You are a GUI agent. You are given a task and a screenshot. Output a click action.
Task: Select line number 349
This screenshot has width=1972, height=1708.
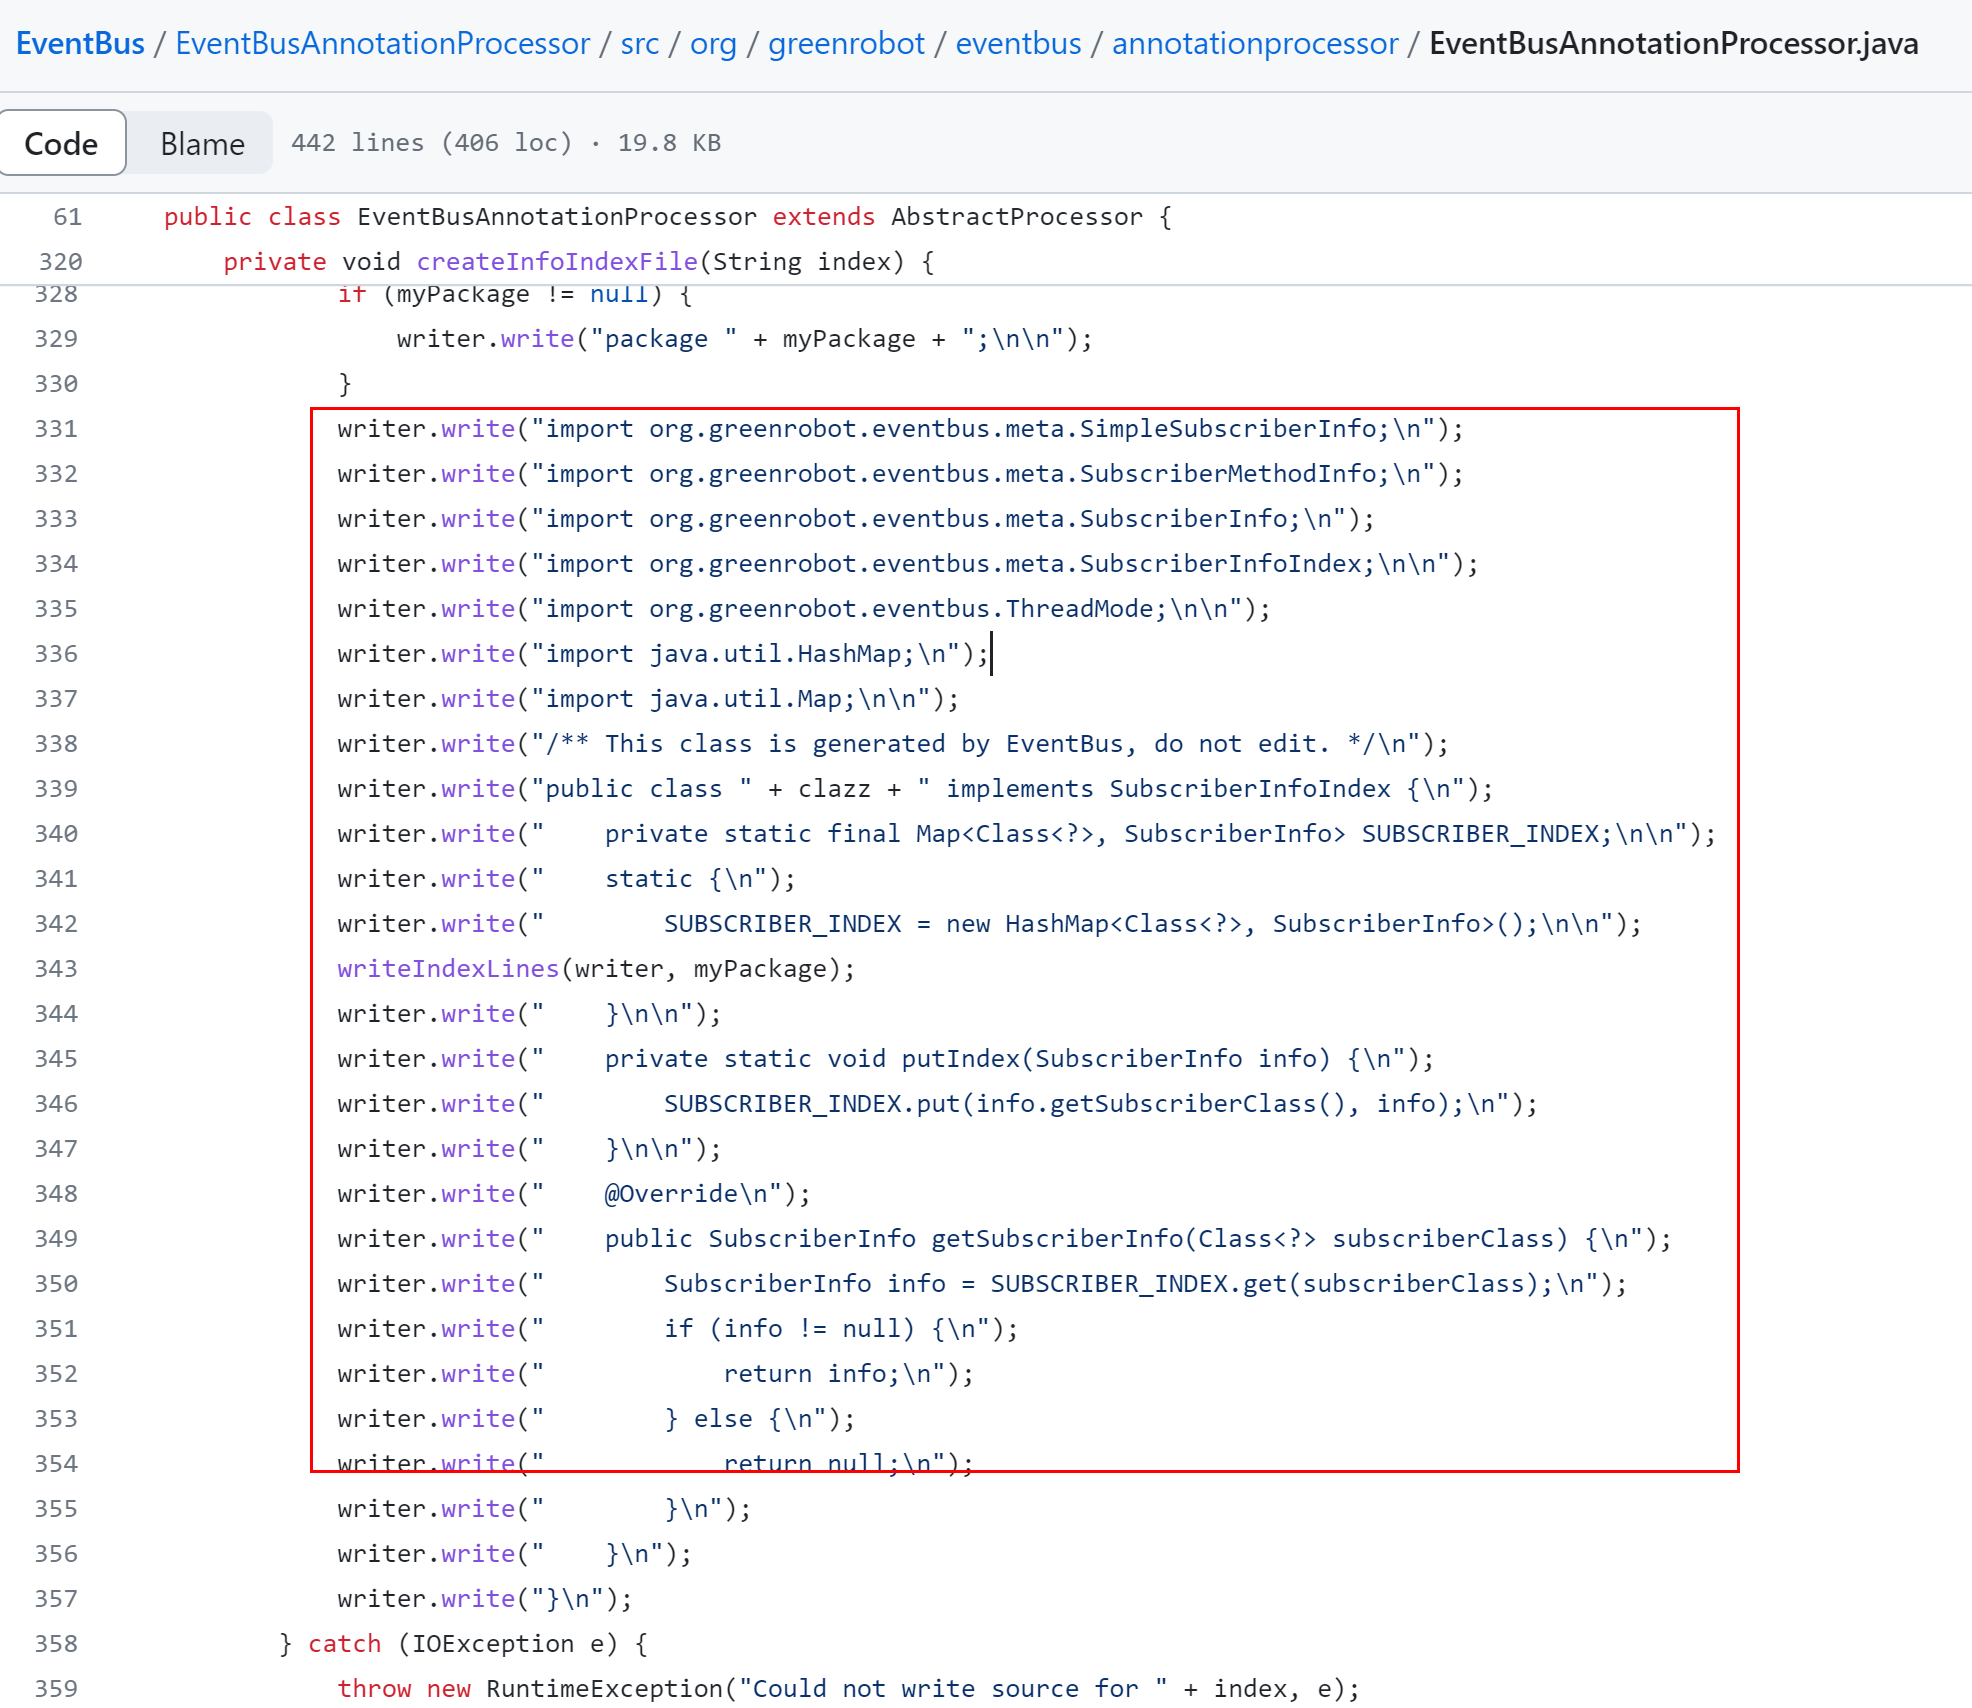point(56,1239)
